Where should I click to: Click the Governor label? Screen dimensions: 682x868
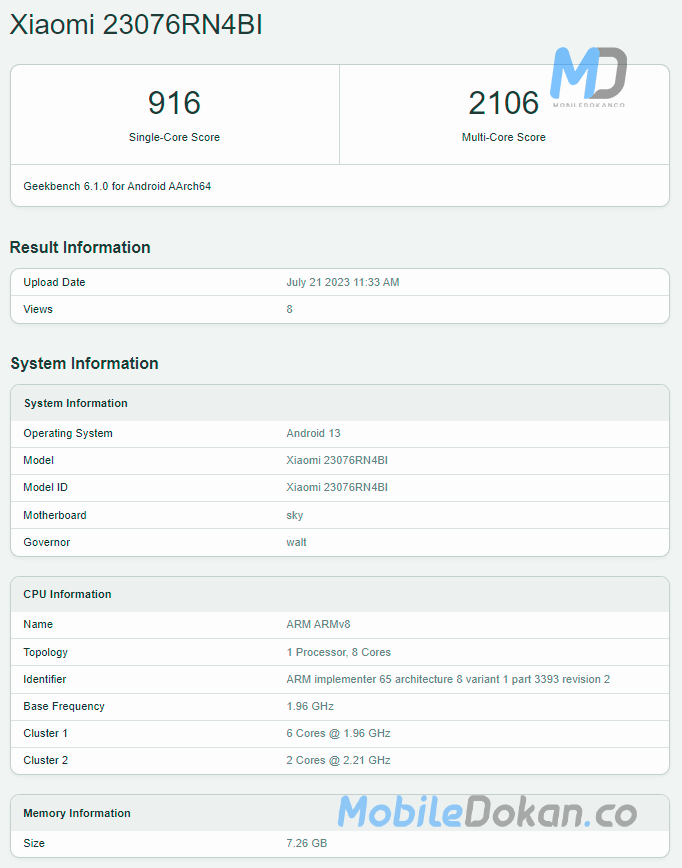pyautogui.click(x=46, y=542)
